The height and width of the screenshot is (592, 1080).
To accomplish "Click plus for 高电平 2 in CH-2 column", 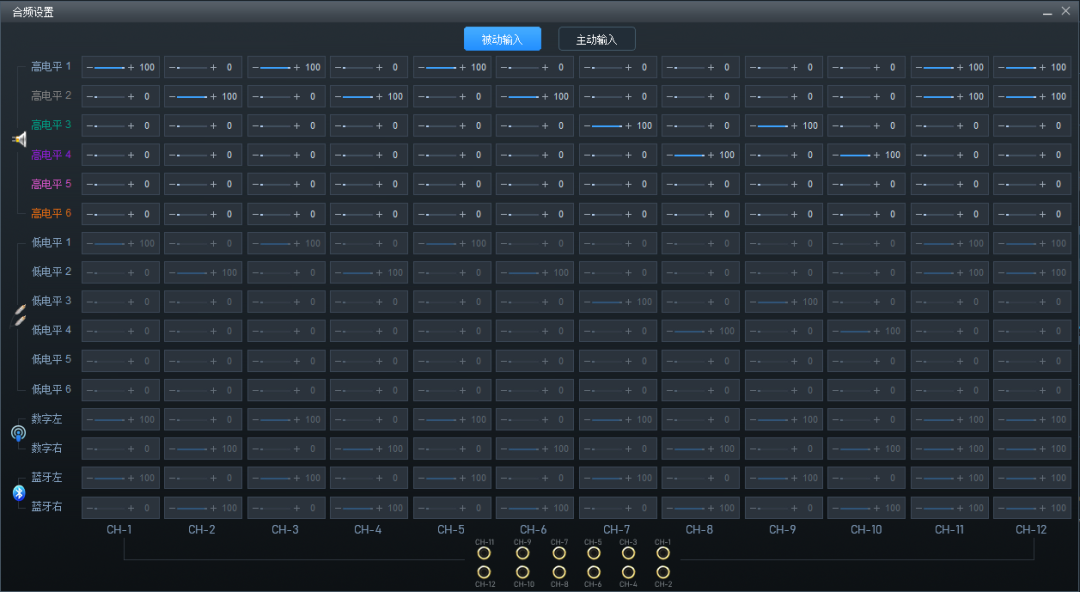I will click(214, 96).
